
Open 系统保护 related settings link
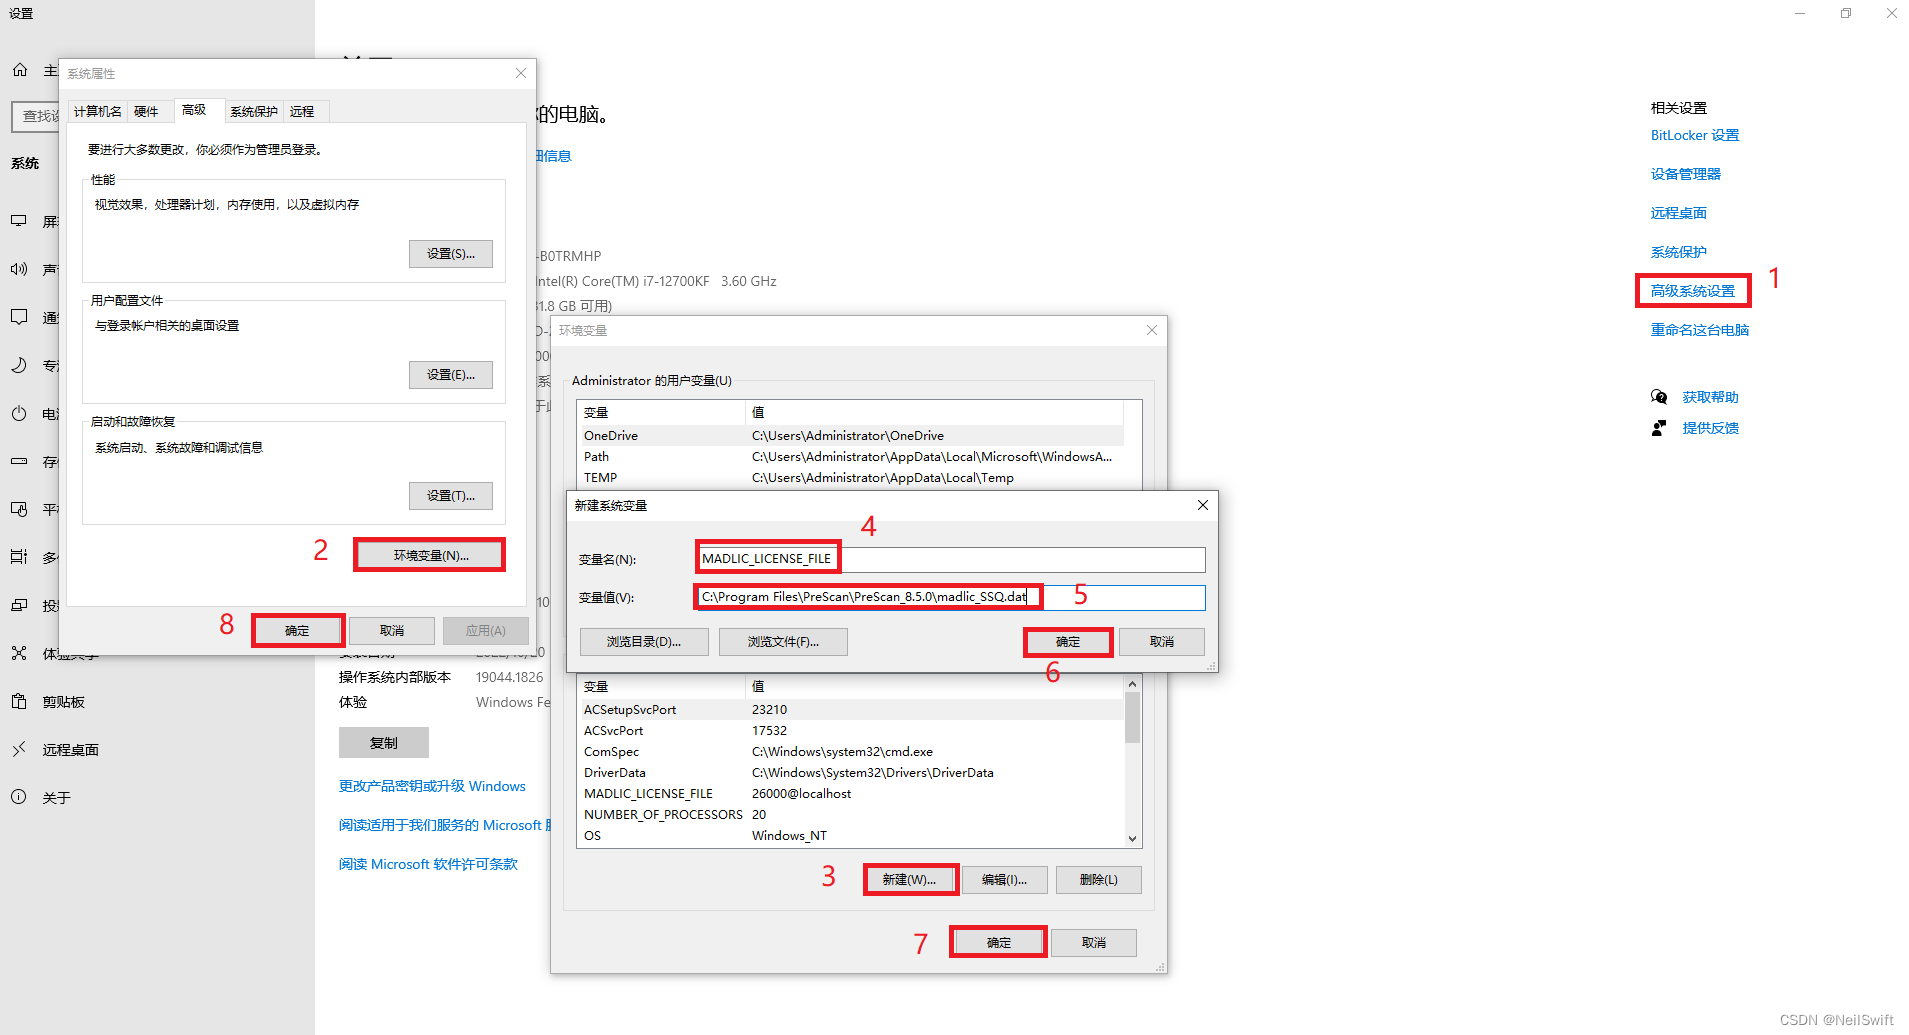(x=1678, y=252)
